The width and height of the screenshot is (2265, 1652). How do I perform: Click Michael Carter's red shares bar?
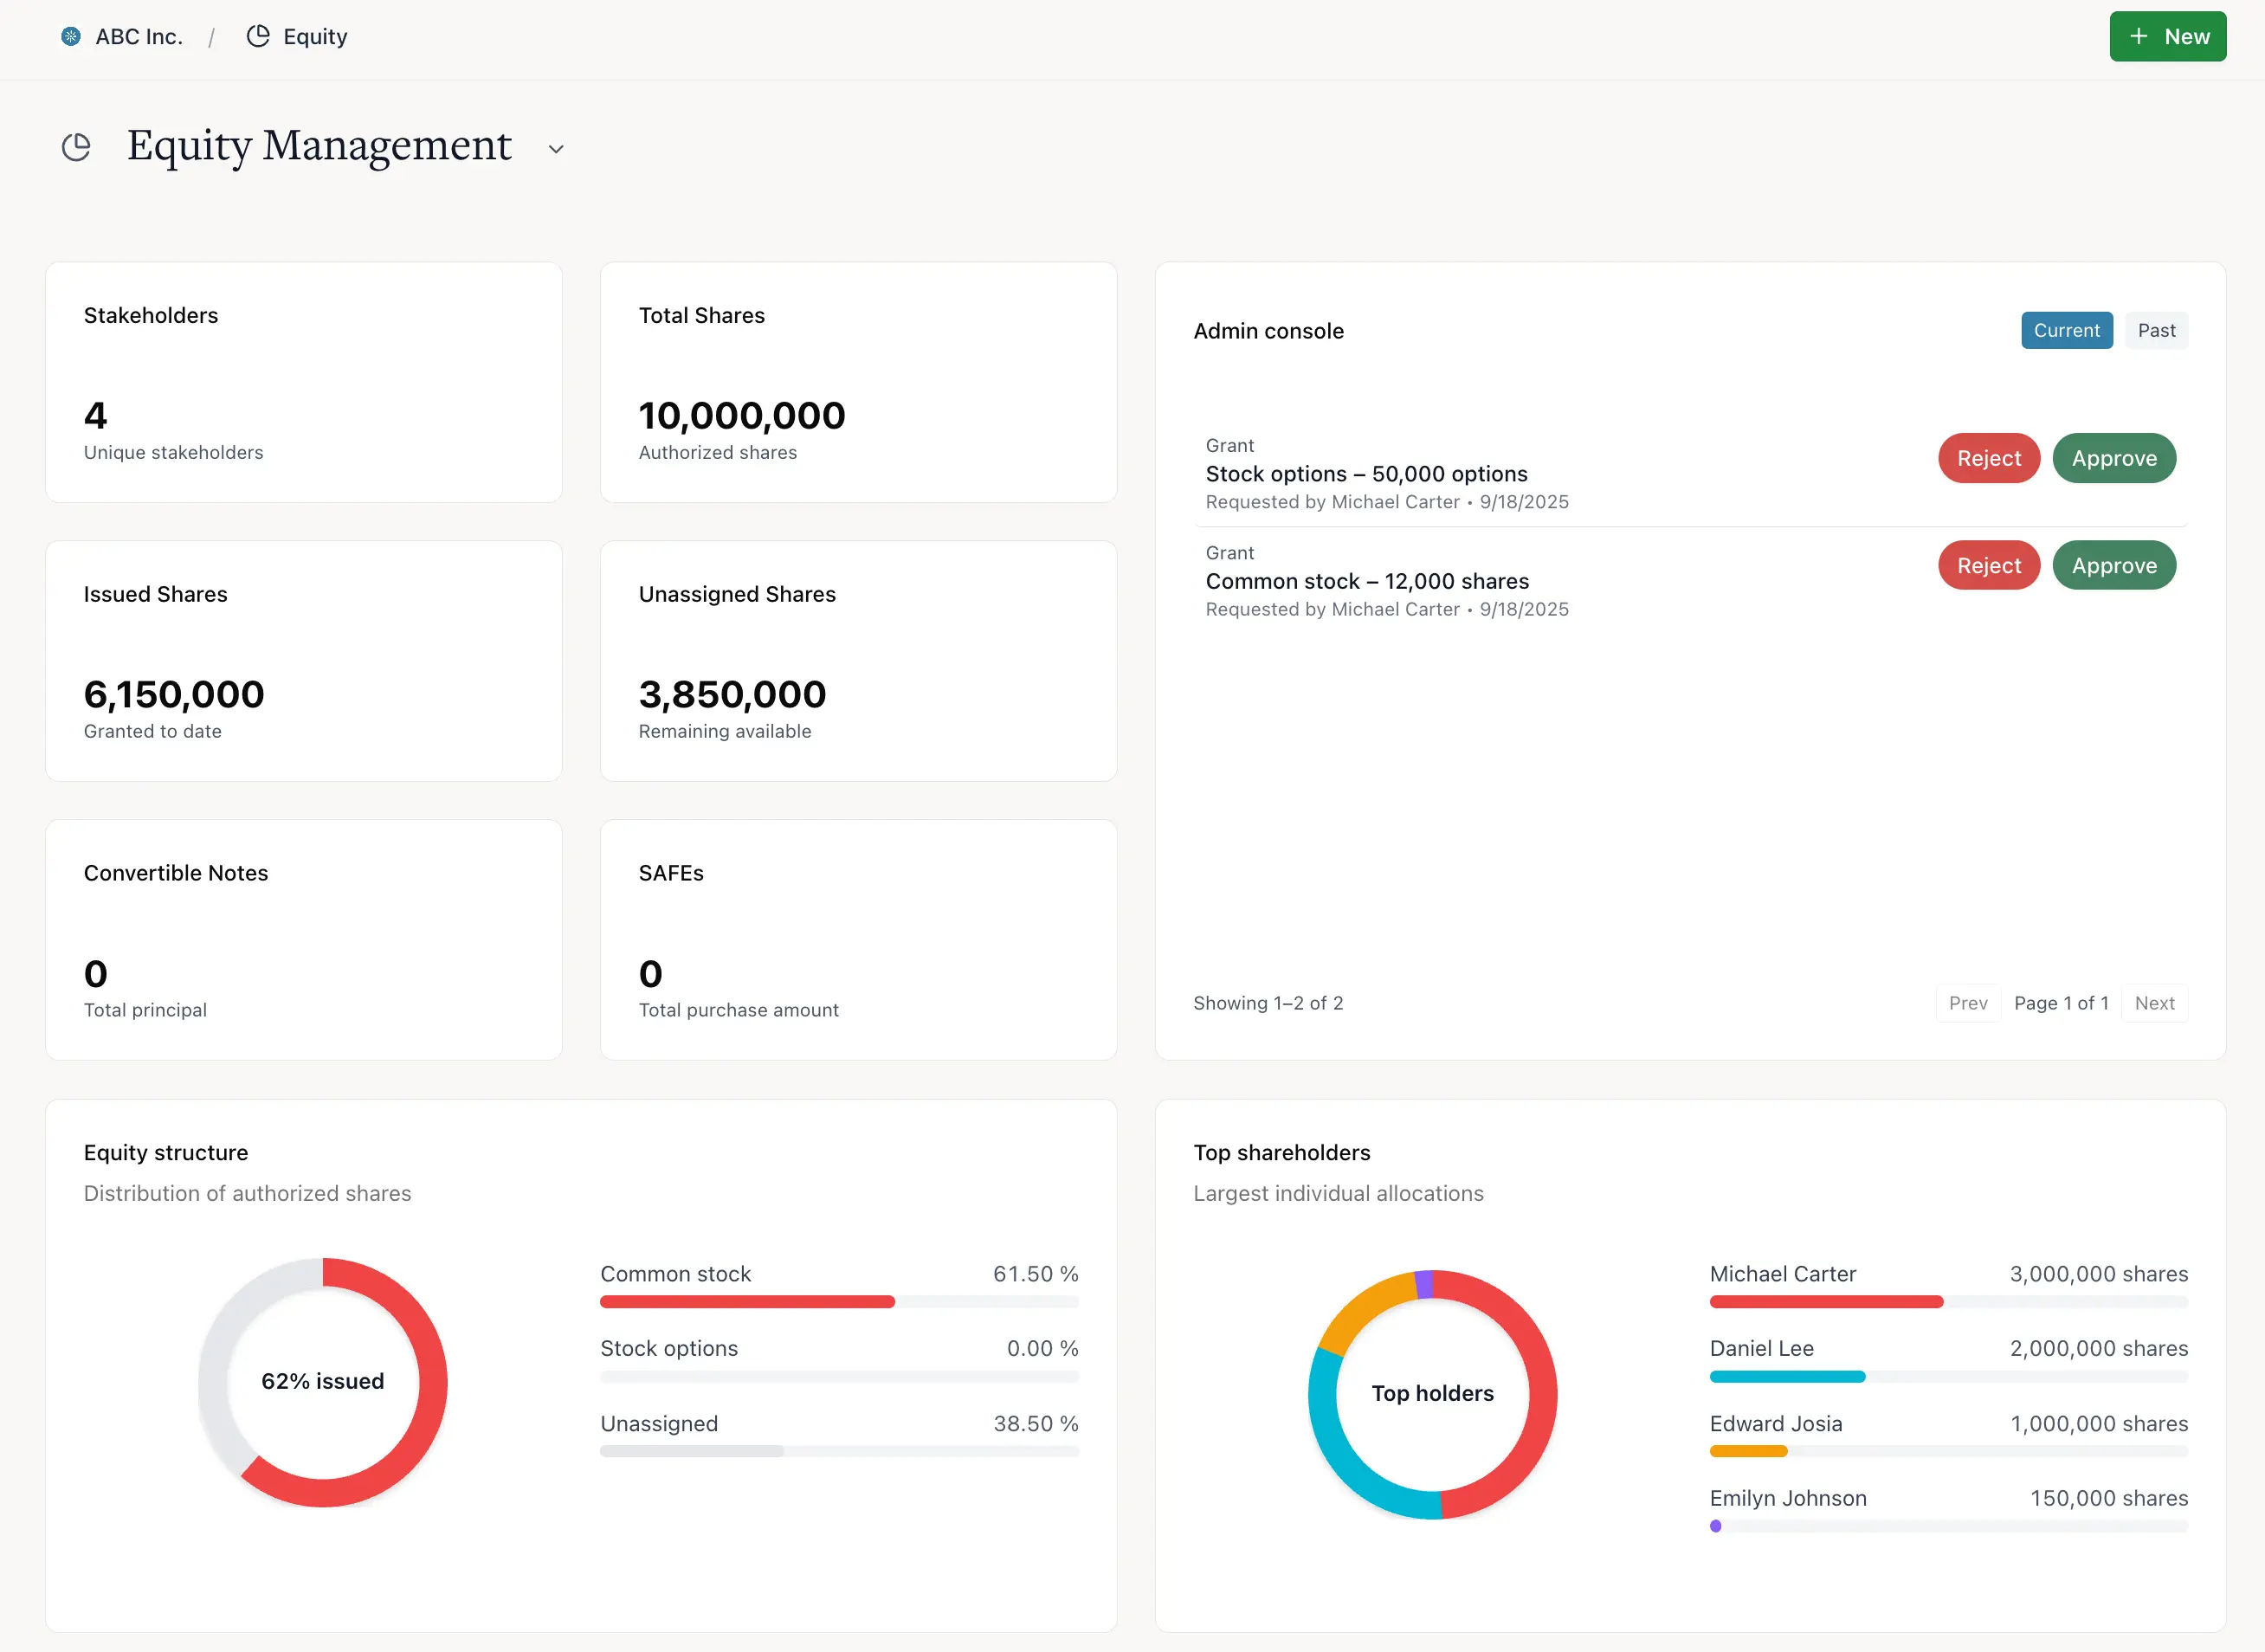(1825, 1302)
